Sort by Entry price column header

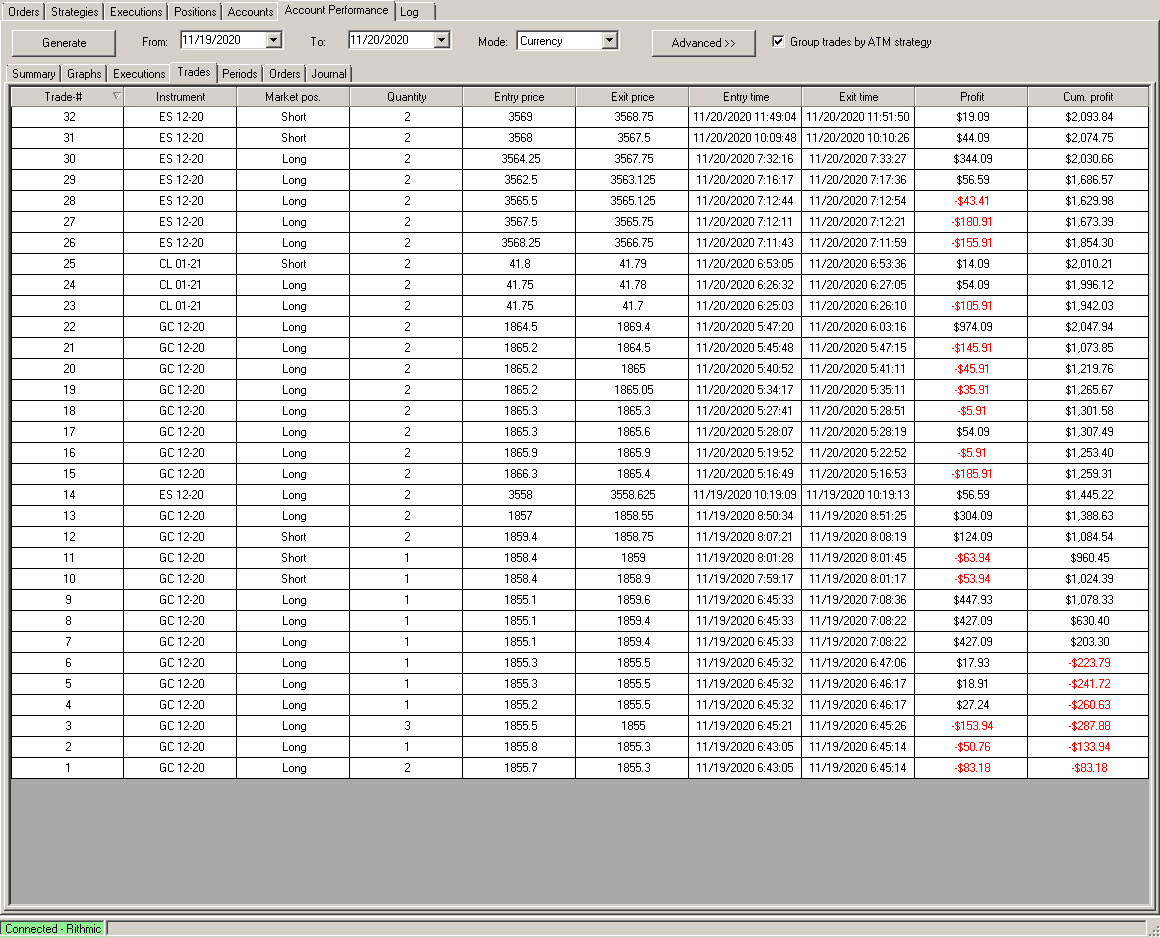coord(519,97)
